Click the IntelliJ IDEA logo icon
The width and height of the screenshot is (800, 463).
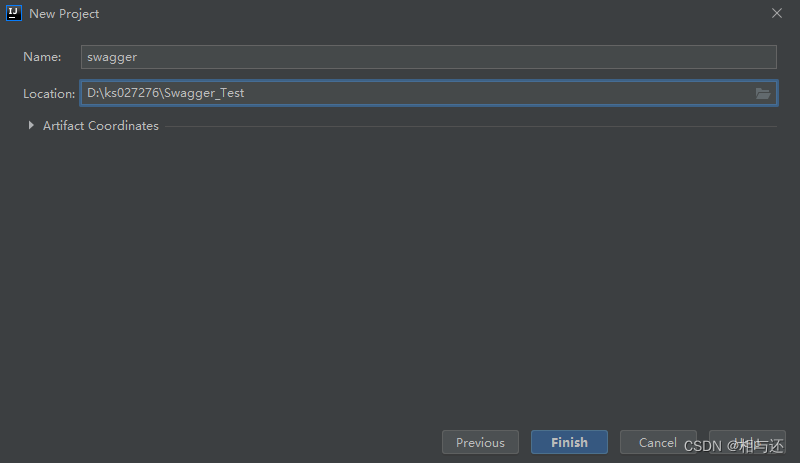[14, 13]
